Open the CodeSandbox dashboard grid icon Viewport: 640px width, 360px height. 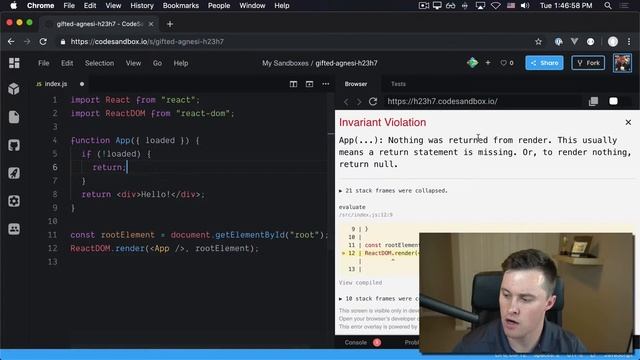(x=14, y=63)
